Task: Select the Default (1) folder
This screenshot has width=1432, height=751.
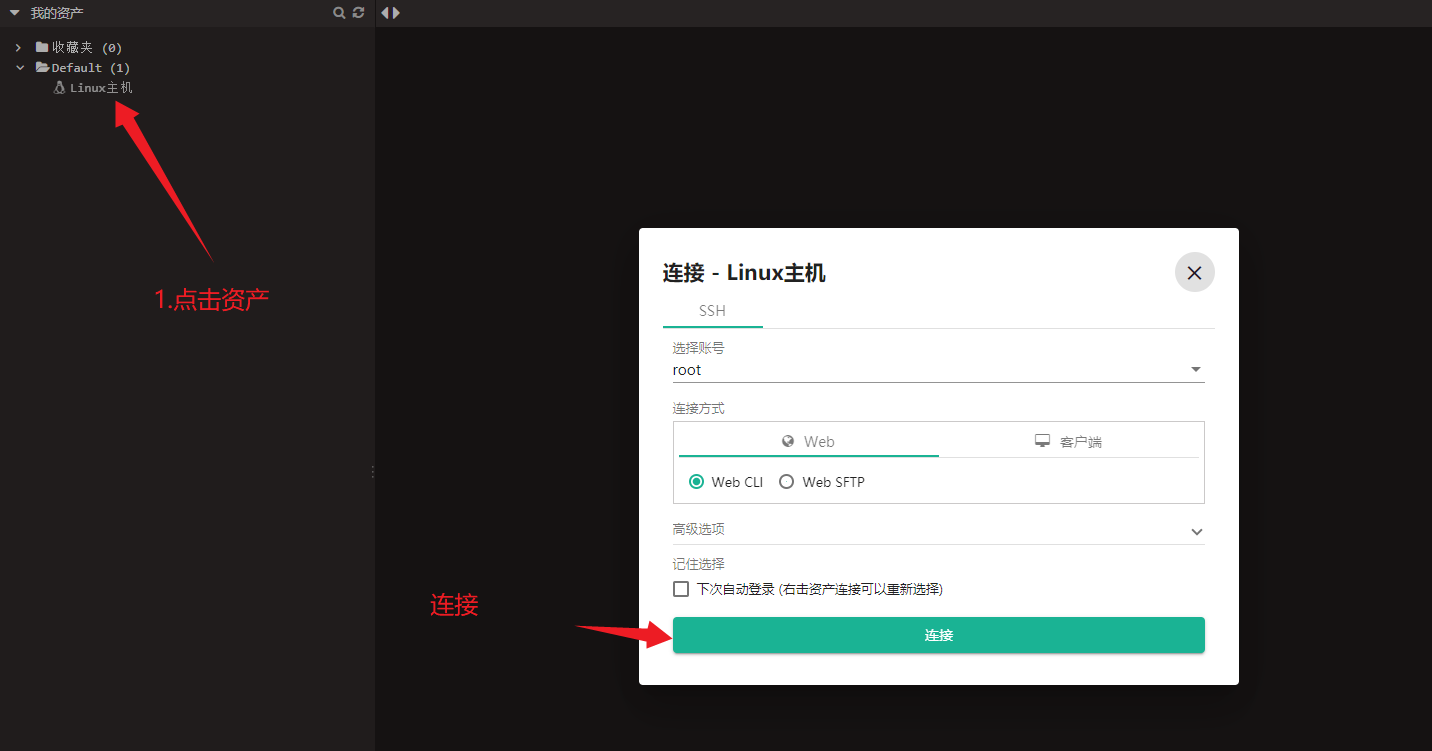Action: (x=91, y=68)
